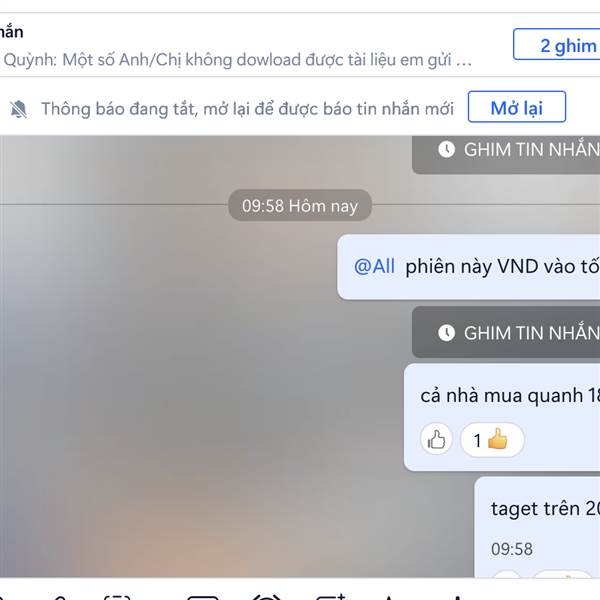Add a thumbs-up reaction to 'cả nhà mua' message
Screen dimensions: 600x600
coord(436,439)
